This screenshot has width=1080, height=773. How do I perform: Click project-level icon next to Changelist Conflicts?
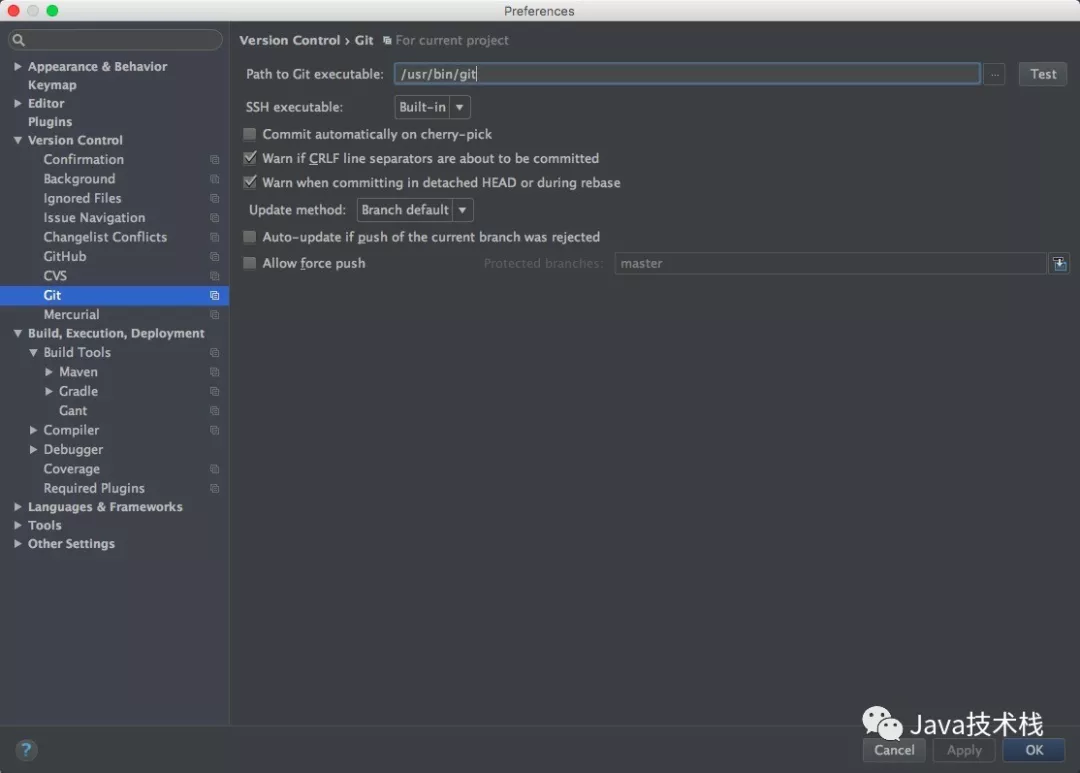(214, 237)
